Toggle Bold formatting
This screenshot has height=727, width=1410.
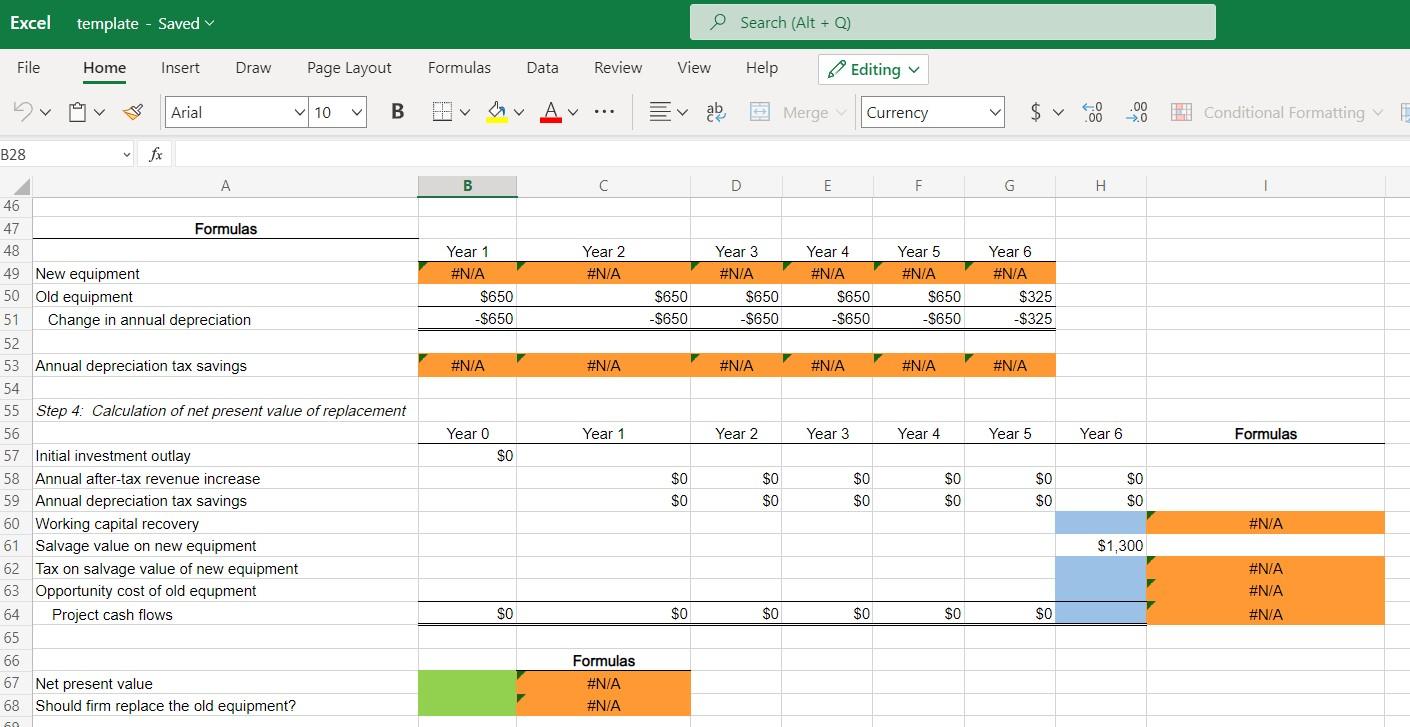coord(397,112)
